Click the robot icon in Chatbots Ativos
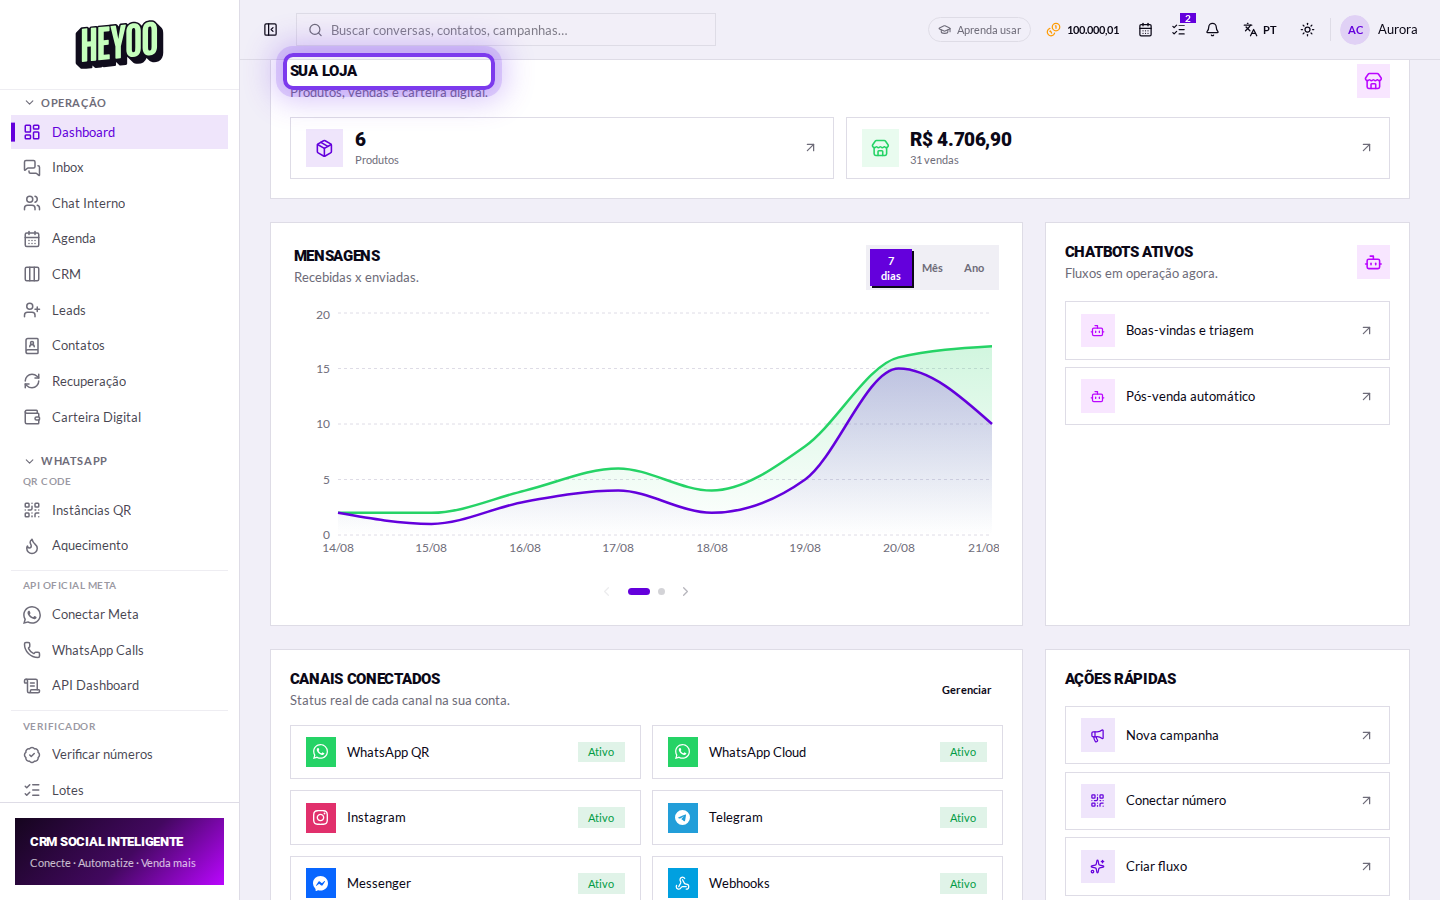The image size is (1440, 900). tap(1373, 262)
